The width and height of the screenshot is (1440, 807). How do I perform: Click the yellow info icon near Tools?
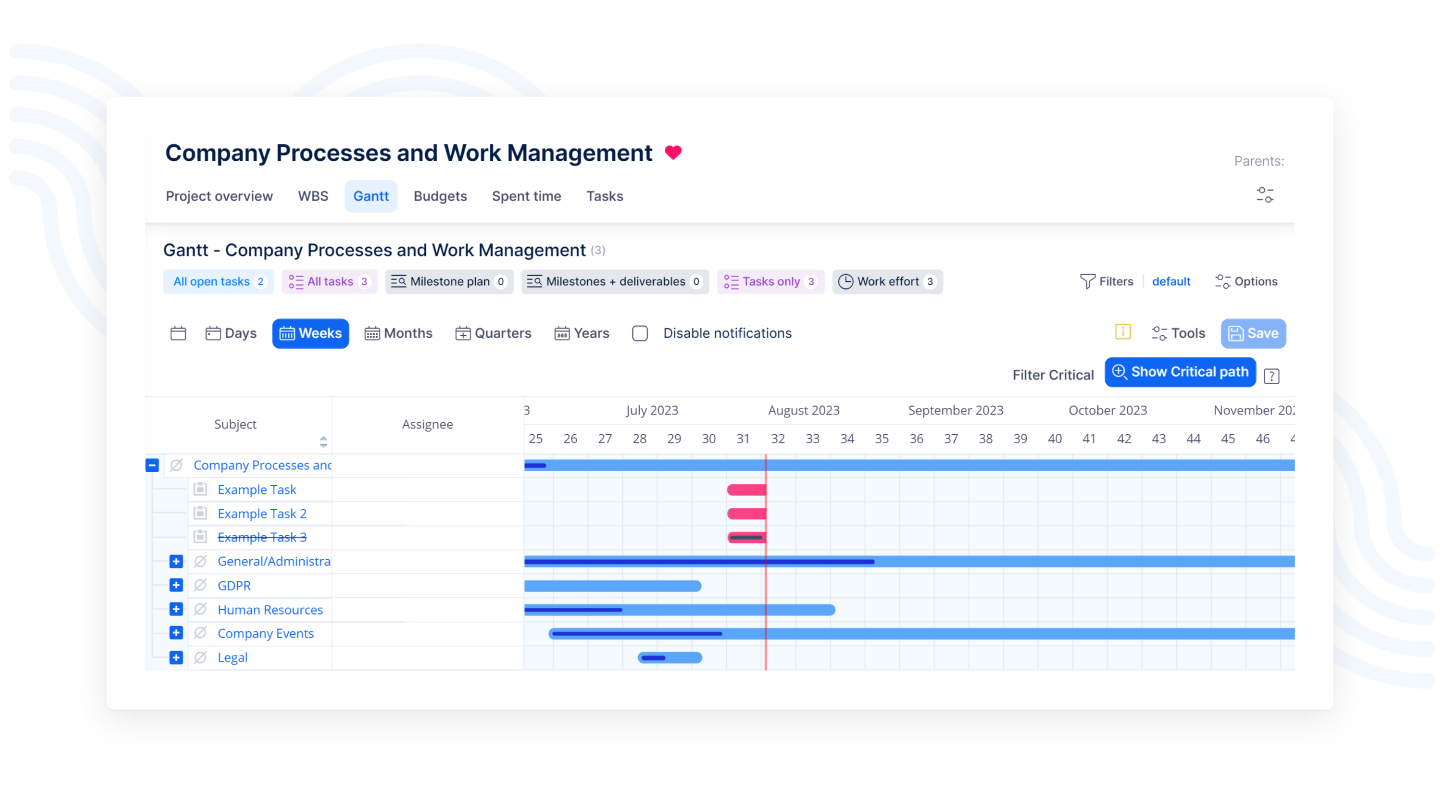click(1122, 332)
